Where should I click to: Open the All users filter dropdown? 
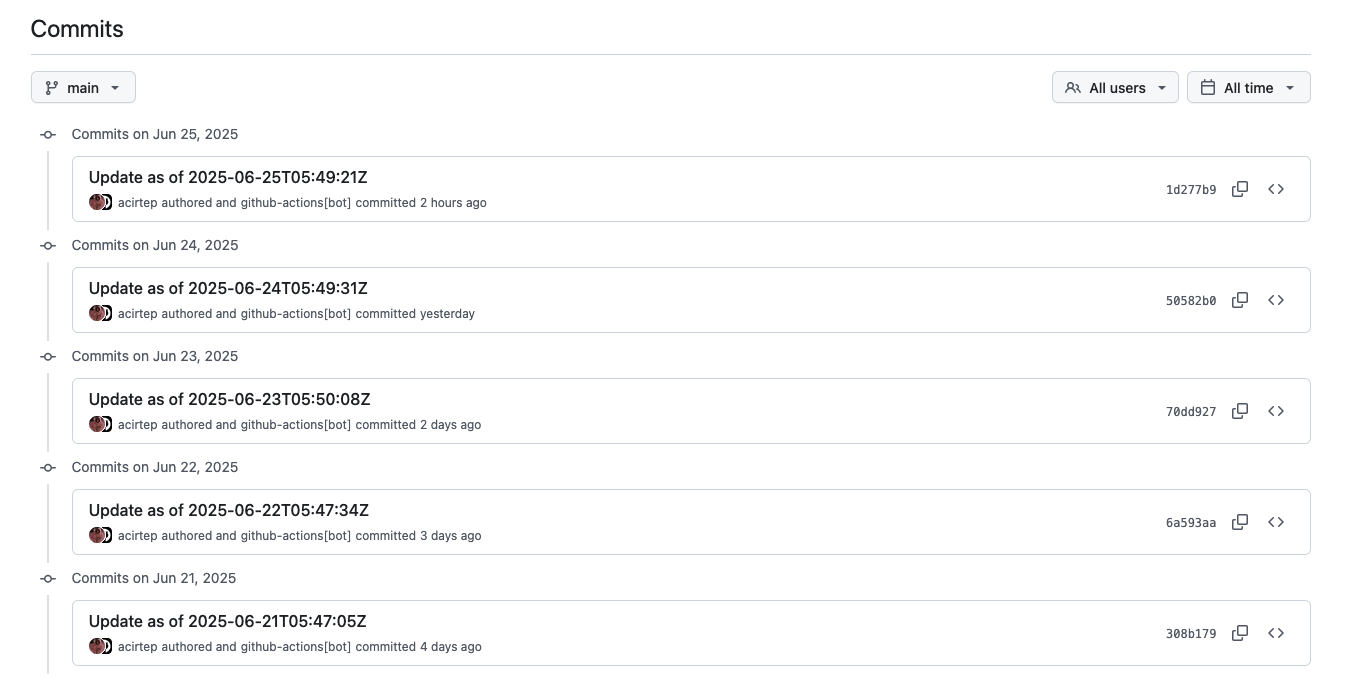[1115, 87]
